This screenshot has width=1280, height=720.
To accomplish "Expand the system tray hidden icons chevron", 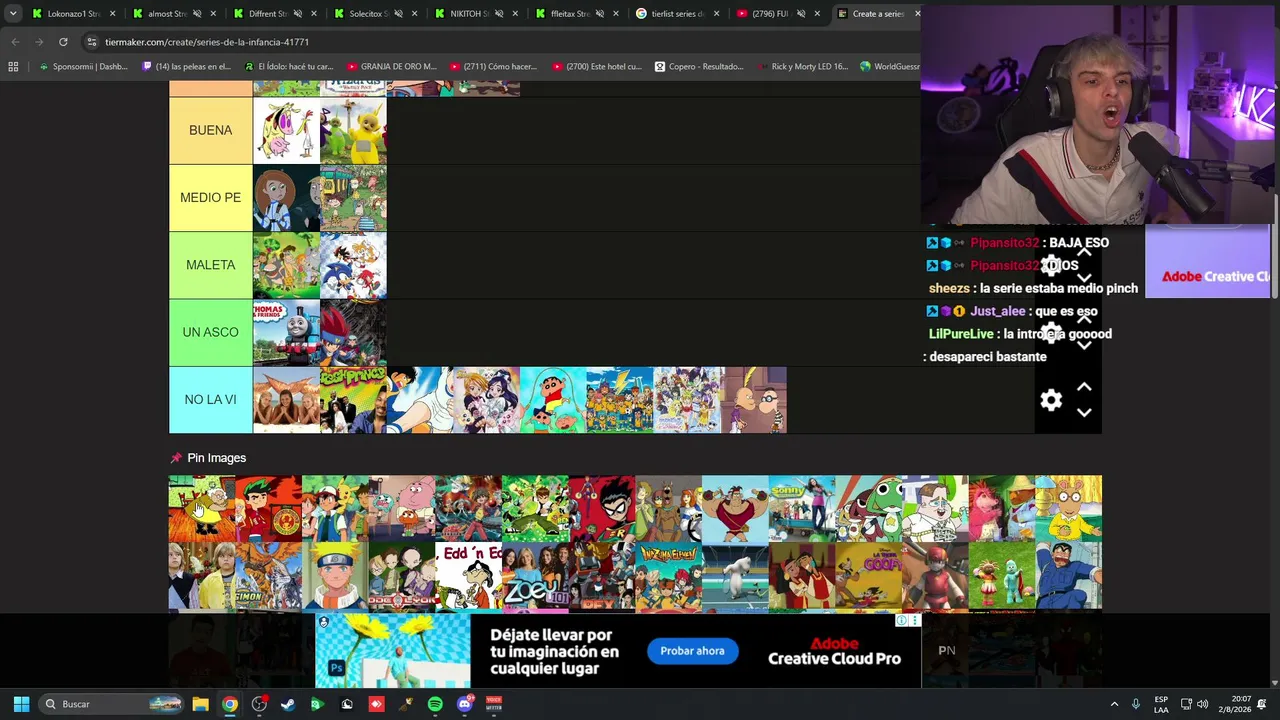I will [x=1114, y=704].
